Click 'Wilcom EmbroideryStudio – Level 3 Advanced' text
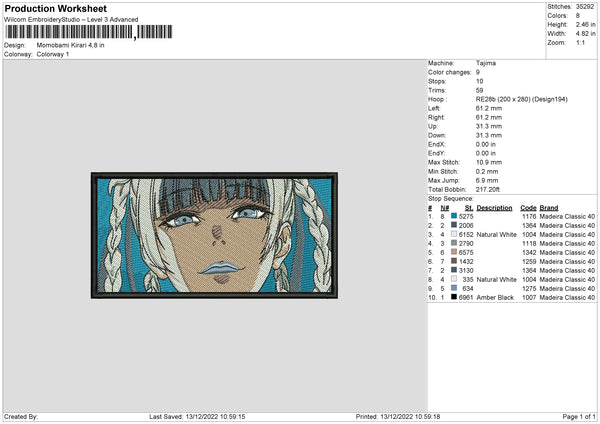The height and width of the screenshot is (424, 600). (71, 20)
